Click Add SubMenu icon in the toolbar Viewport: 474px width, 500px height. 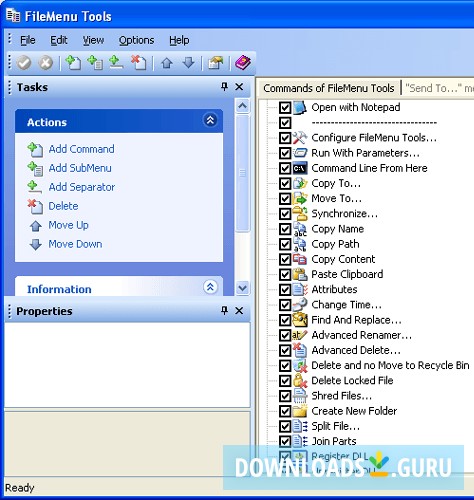click(x=95, y=63)
